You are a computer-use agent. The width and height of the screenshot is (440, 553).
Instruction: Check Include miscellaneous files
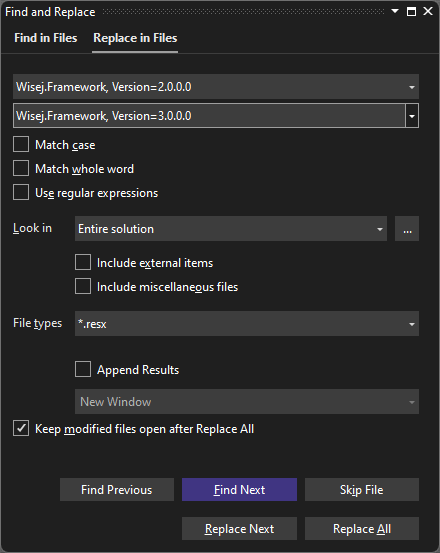83,286
